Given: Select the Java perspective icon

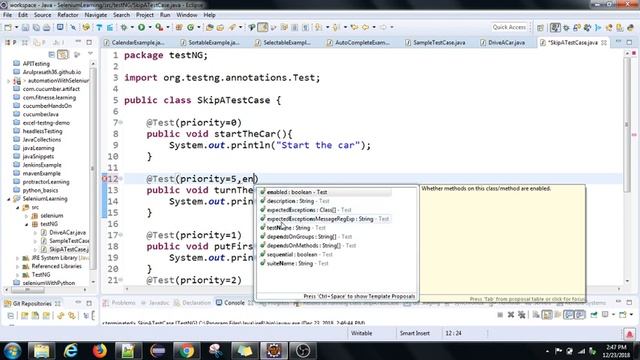Looking at the screenshot, I should [x=555, y=27].
